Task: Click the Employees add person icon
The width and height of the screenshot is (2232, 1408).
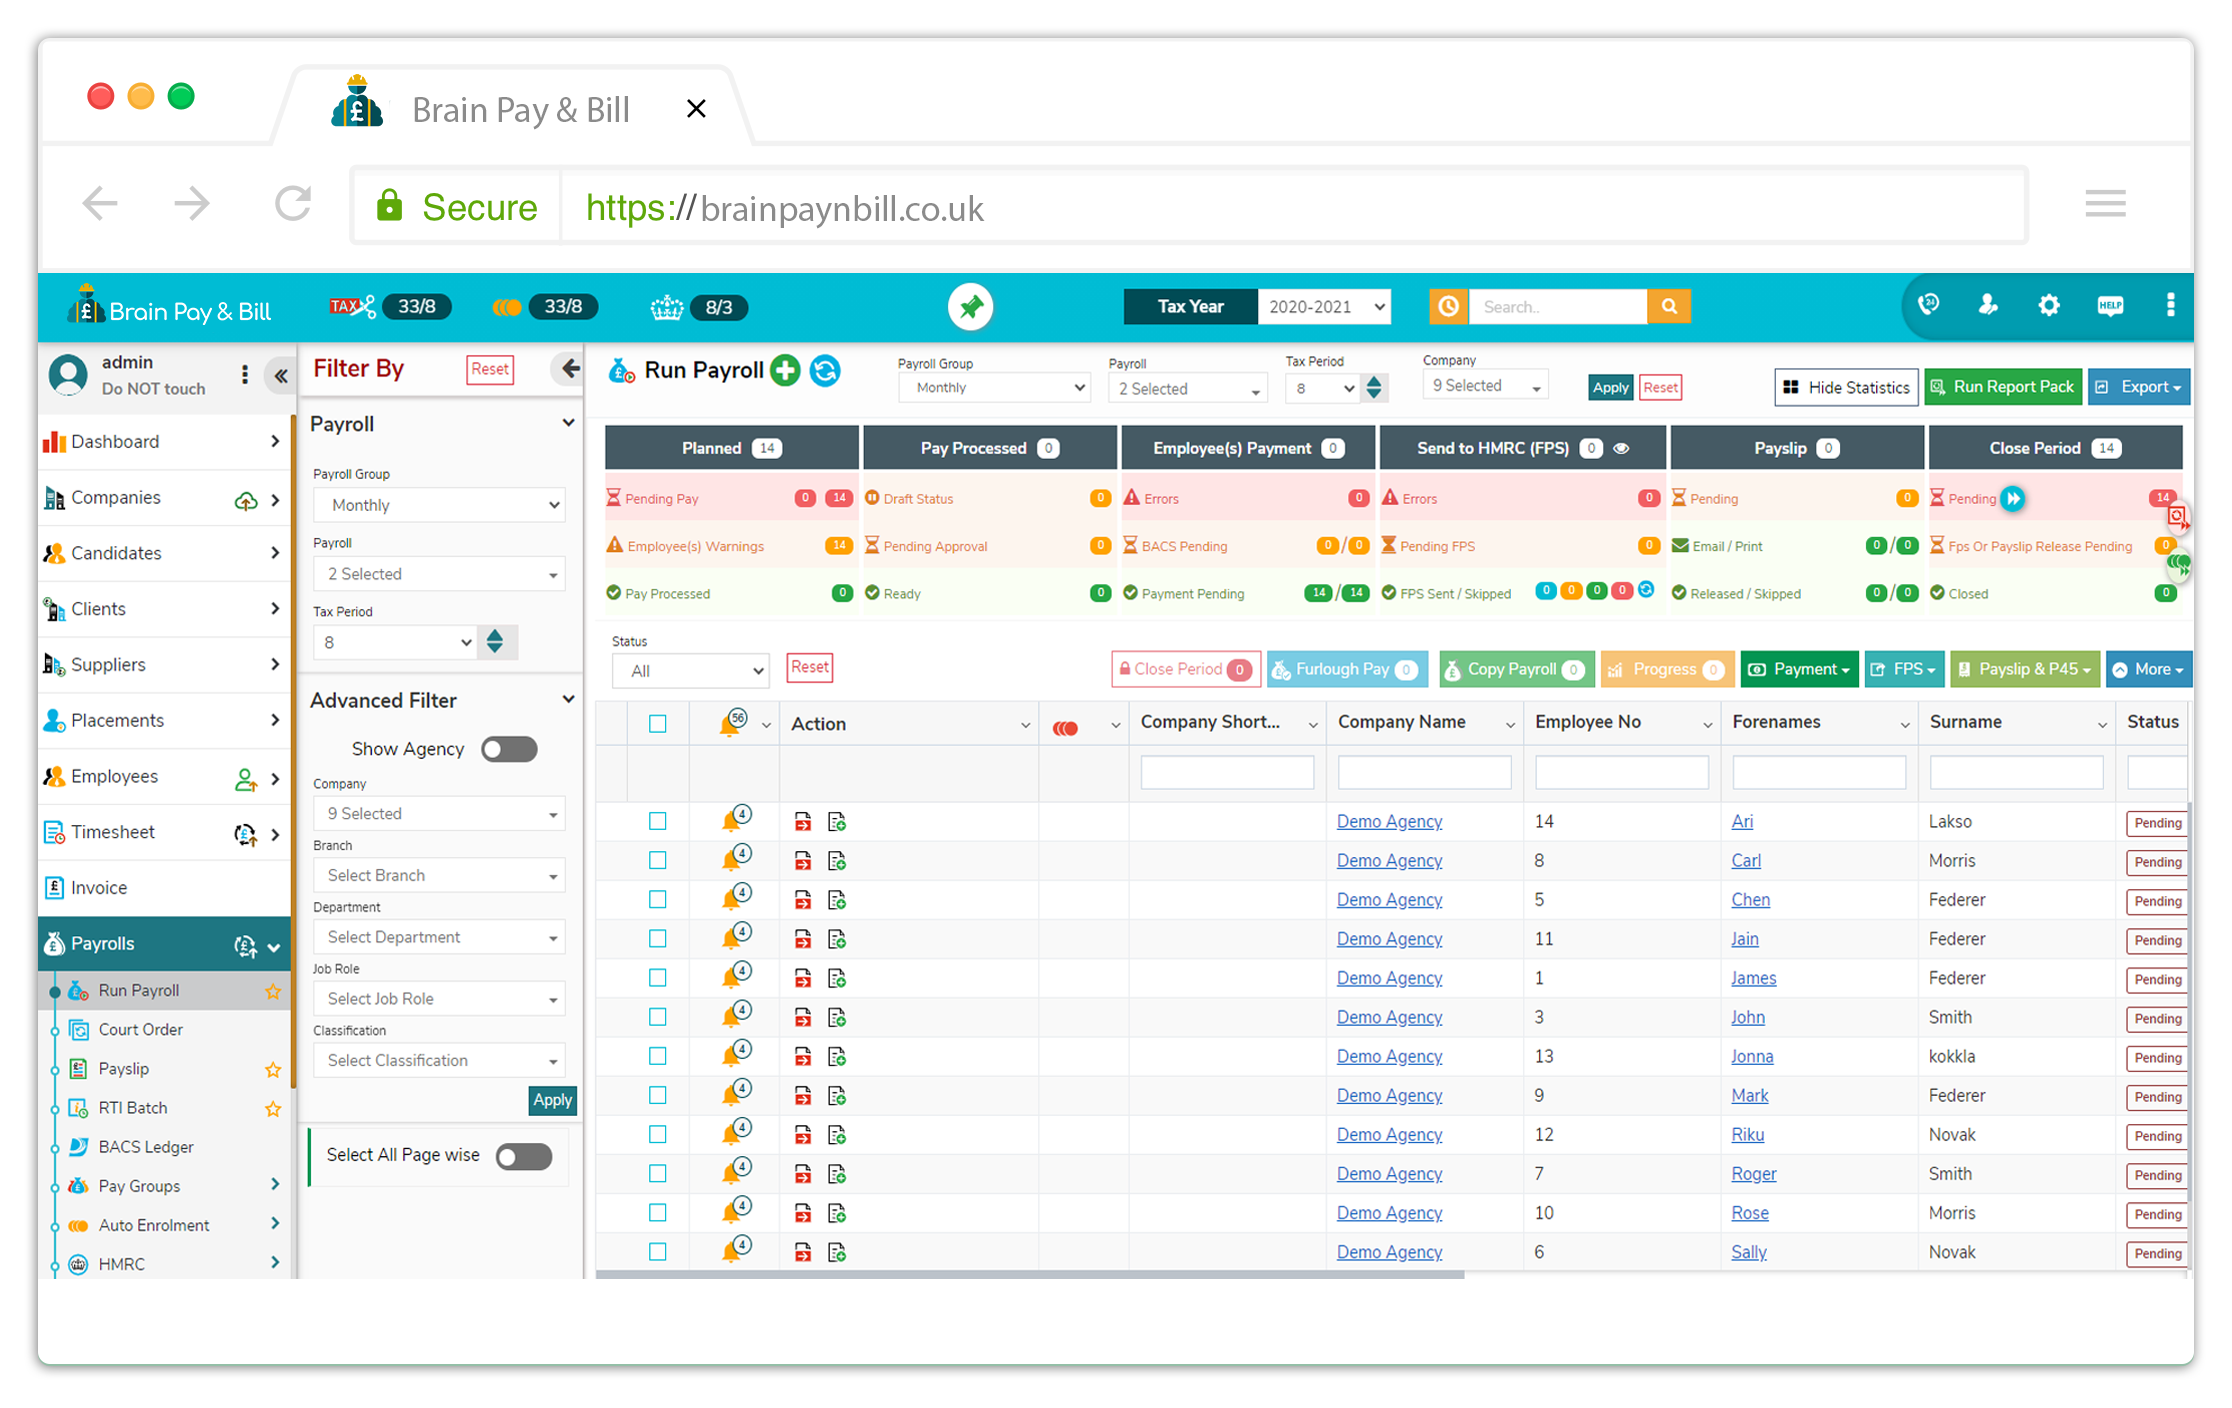Action: [246, 779]
